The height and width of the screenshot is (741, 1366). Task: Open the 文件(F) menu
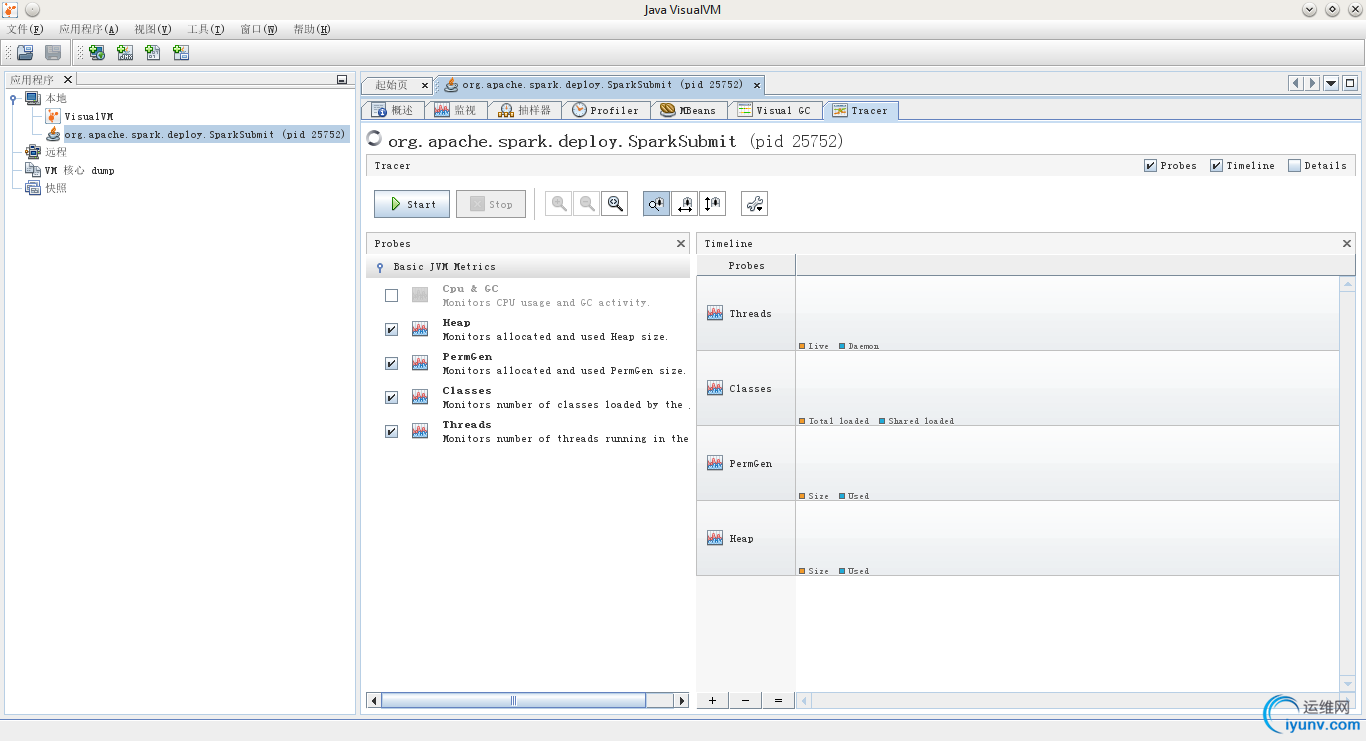tap(25, 29)
